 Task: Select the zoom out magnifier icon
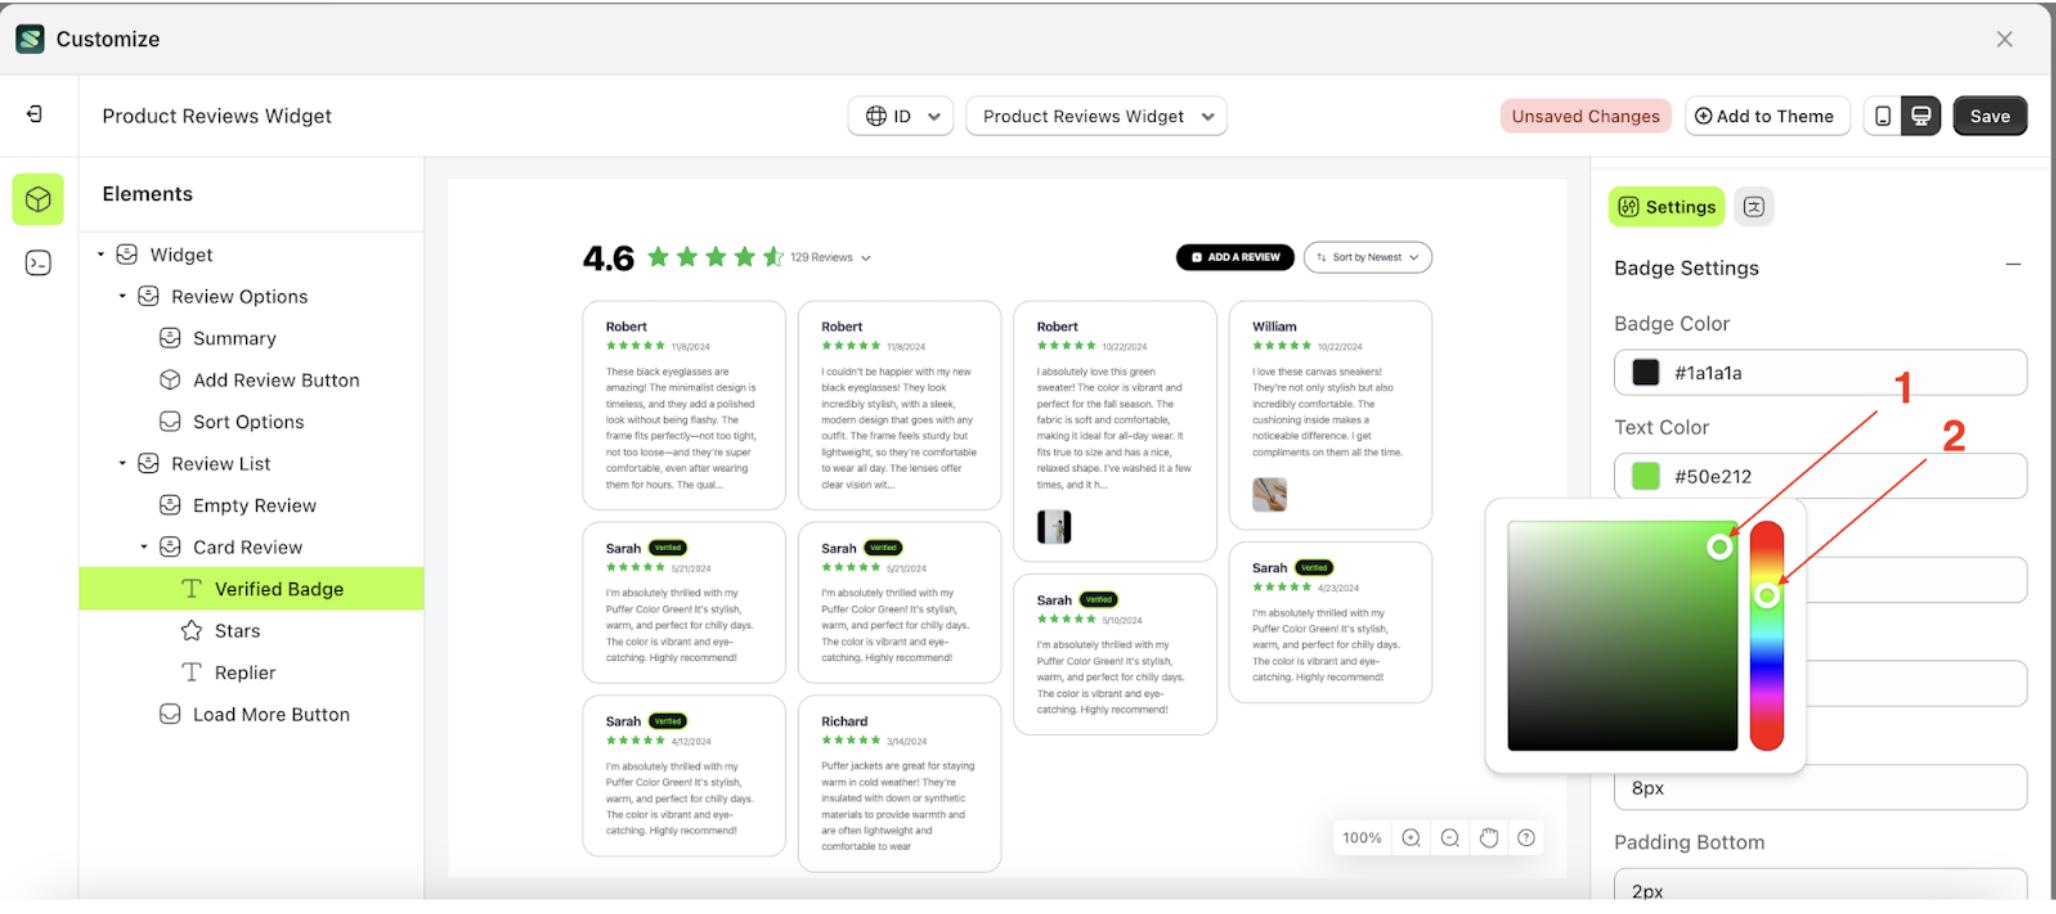(x=1449, y=838)
